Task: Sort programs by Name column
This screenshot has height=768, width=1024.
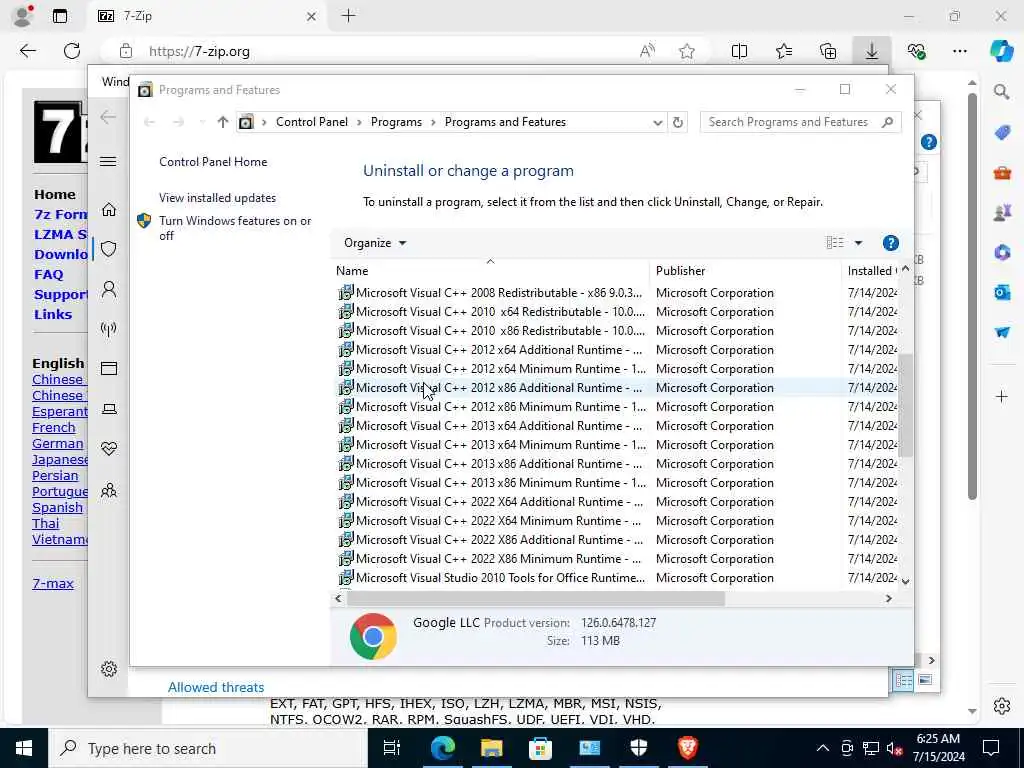Action: (490, 270)
